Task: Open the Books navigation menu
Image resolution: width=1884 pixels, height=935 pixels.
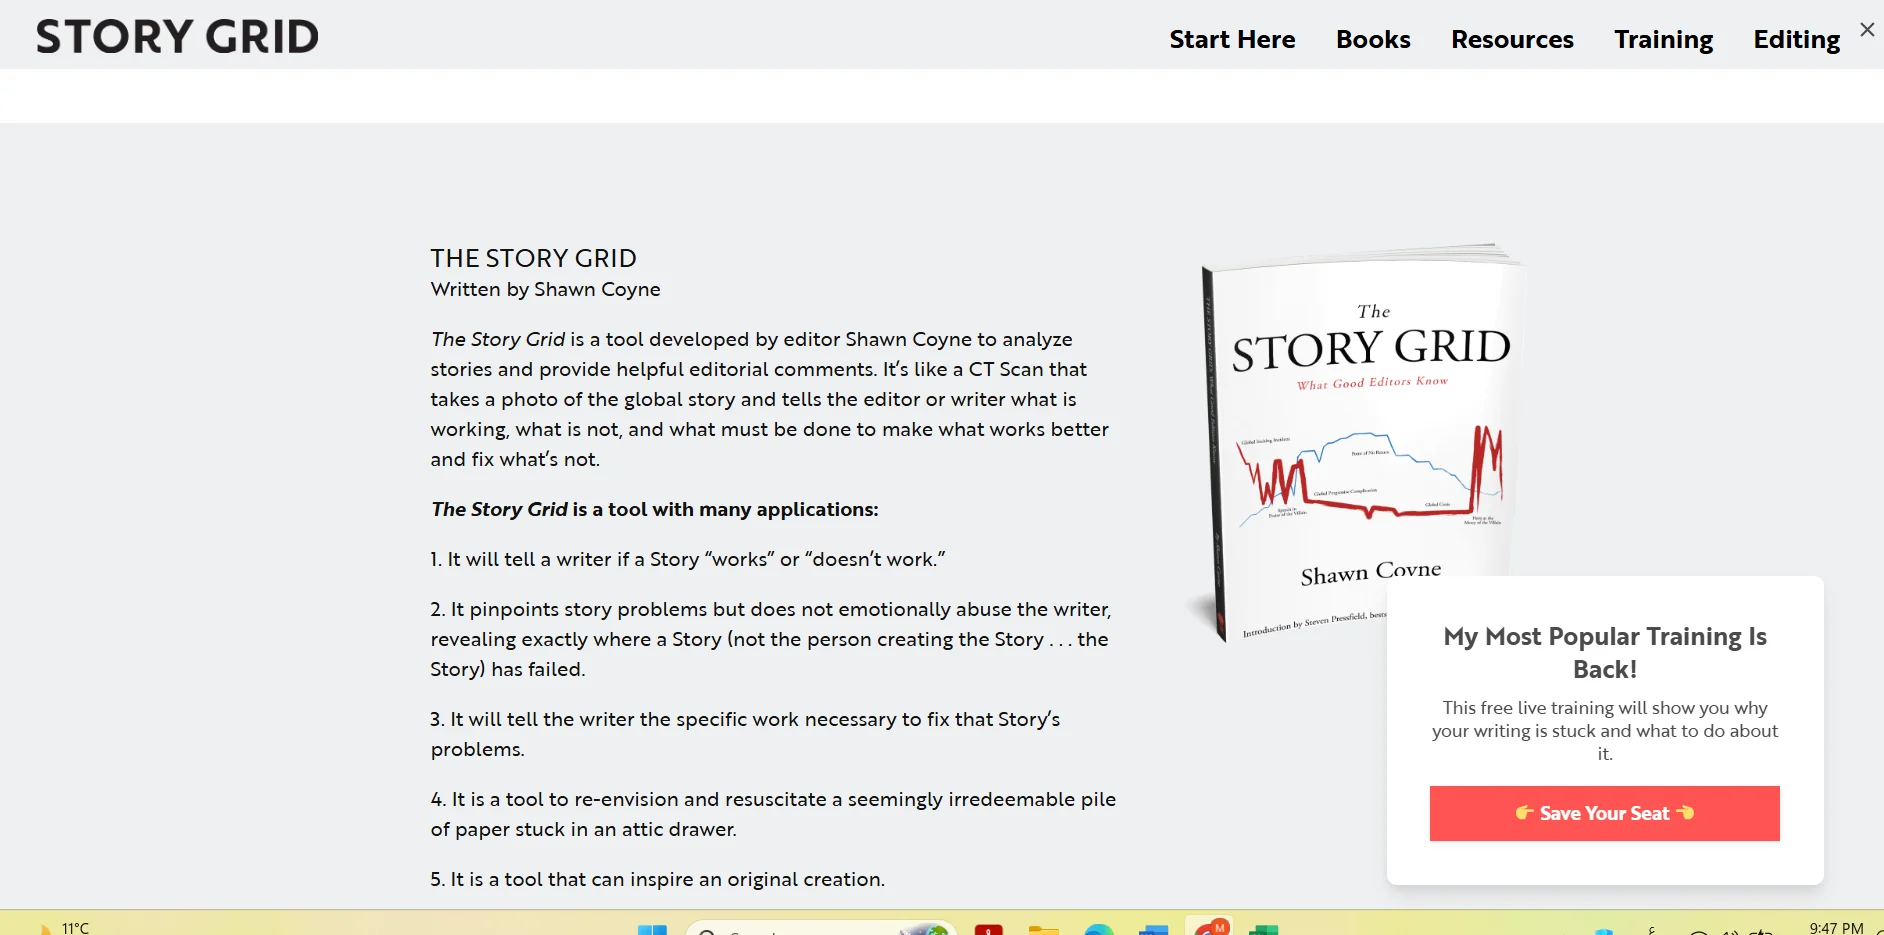Action: (x=1372, y=39)
